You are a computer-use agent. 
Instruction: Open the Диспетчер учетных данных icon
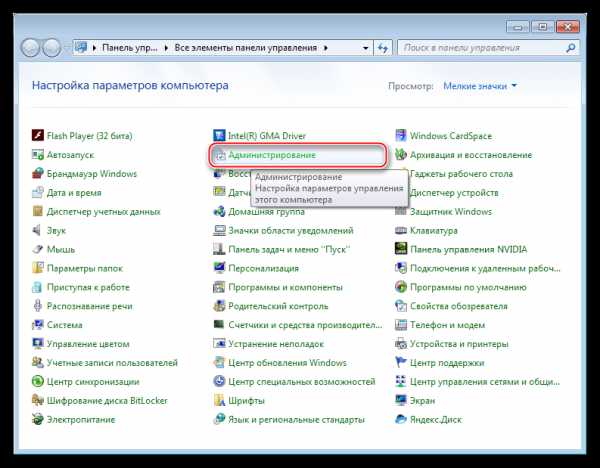pos(38,211)
